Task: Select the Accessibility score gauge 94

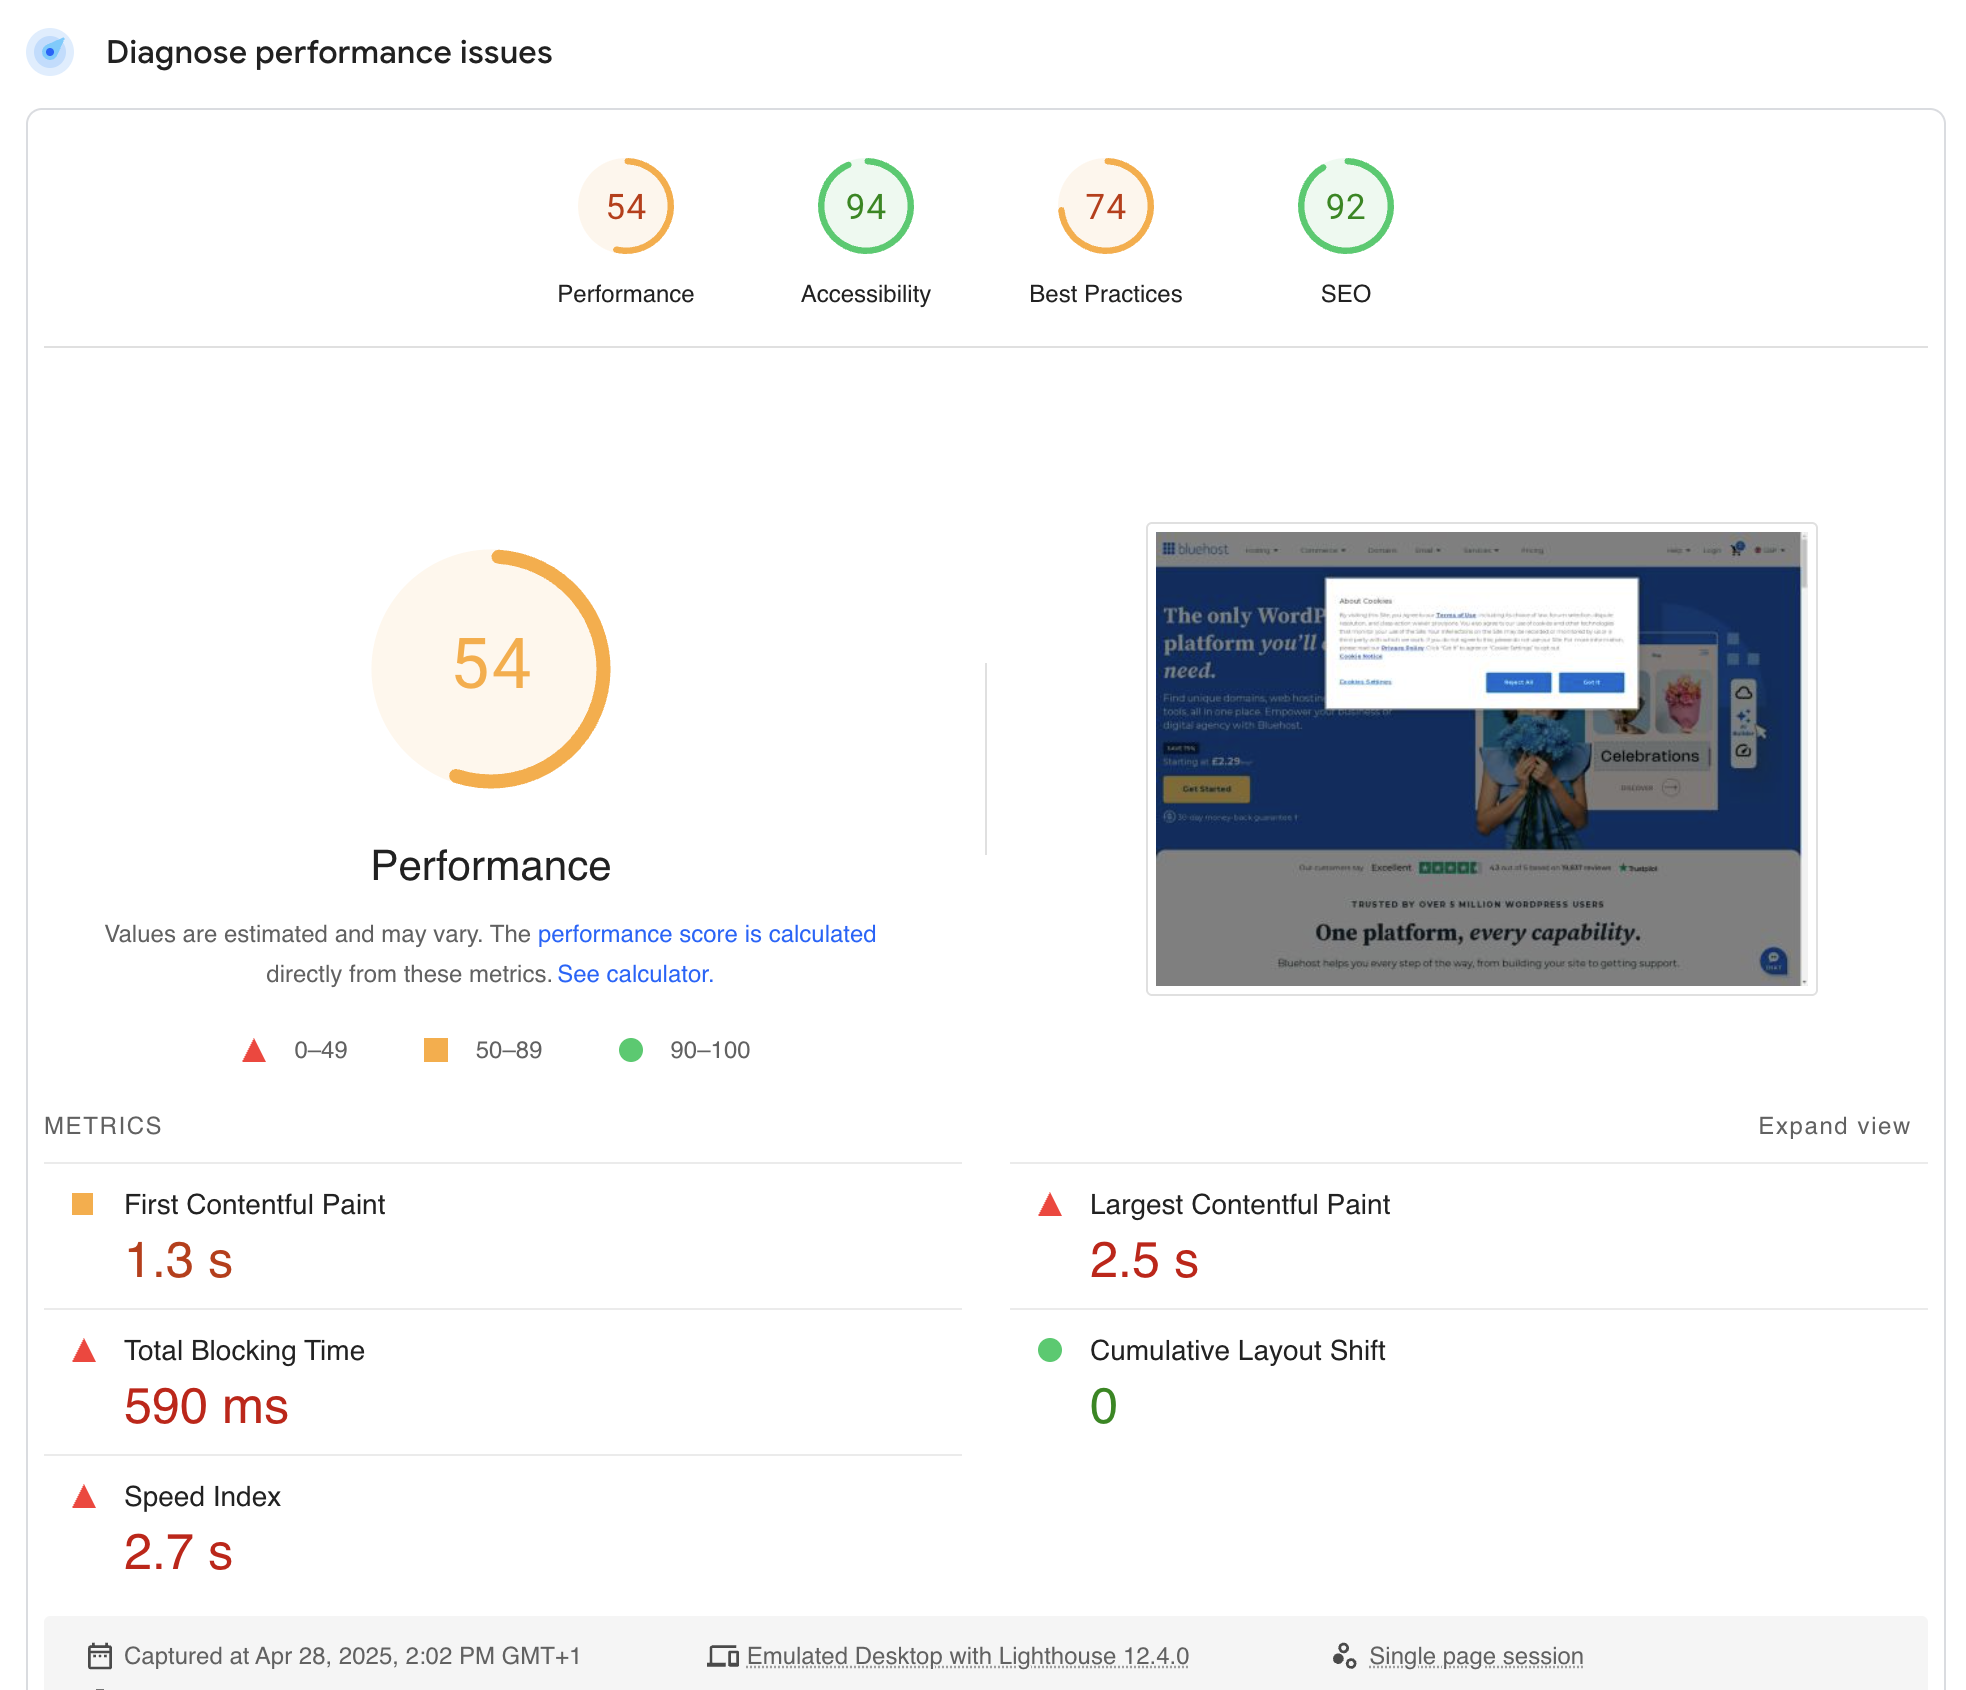Action: point(866,207)
